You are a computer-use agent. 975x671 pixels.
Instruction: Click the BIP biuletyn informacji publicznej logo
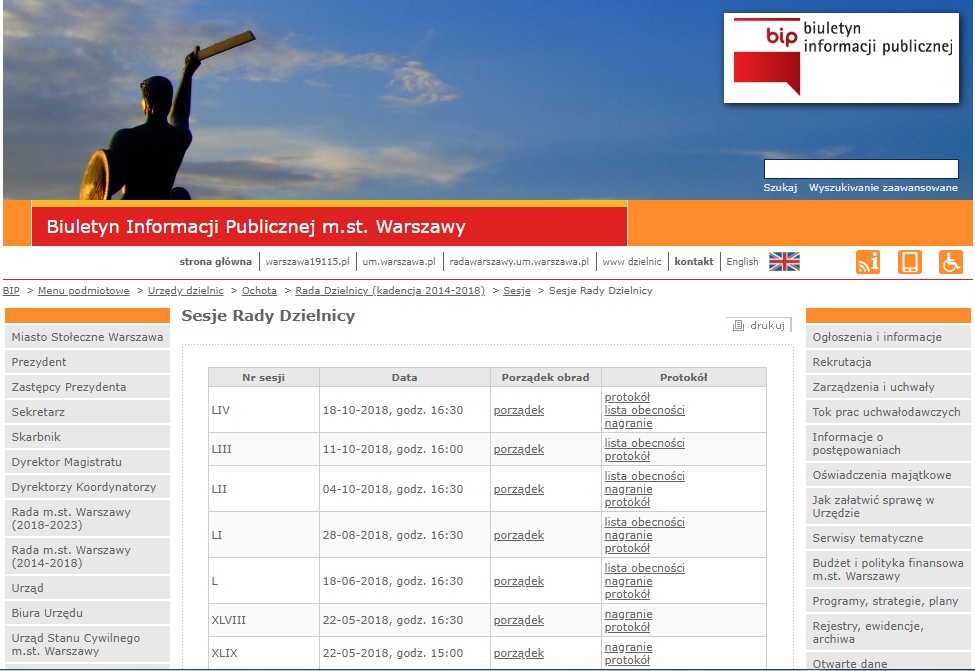tap(841, 58)
